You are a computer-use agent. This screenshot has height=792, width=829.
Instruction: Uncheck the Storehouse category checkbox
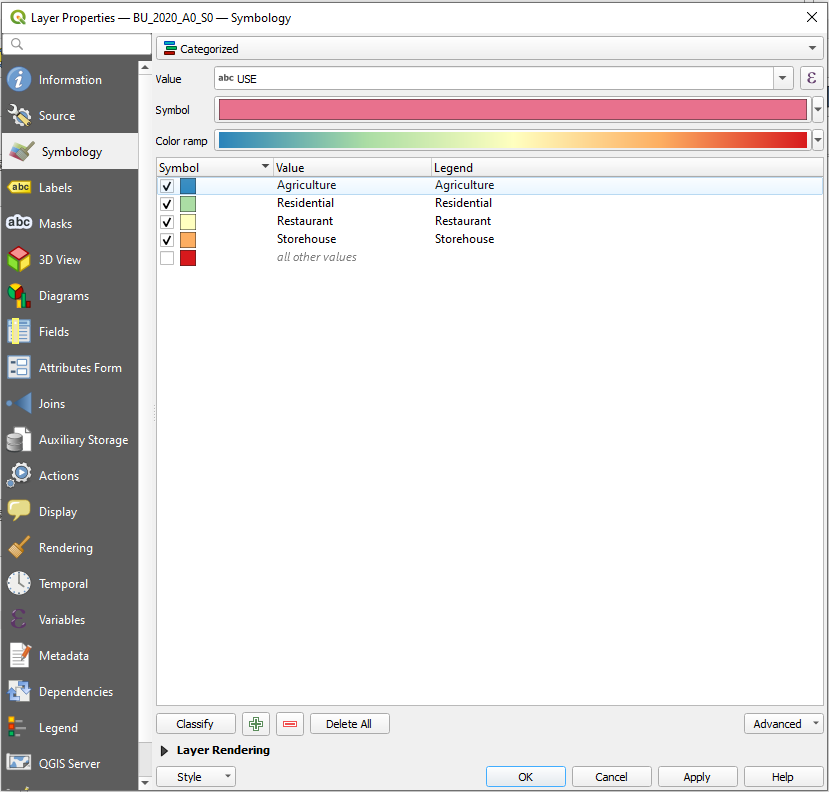[167, 240]
